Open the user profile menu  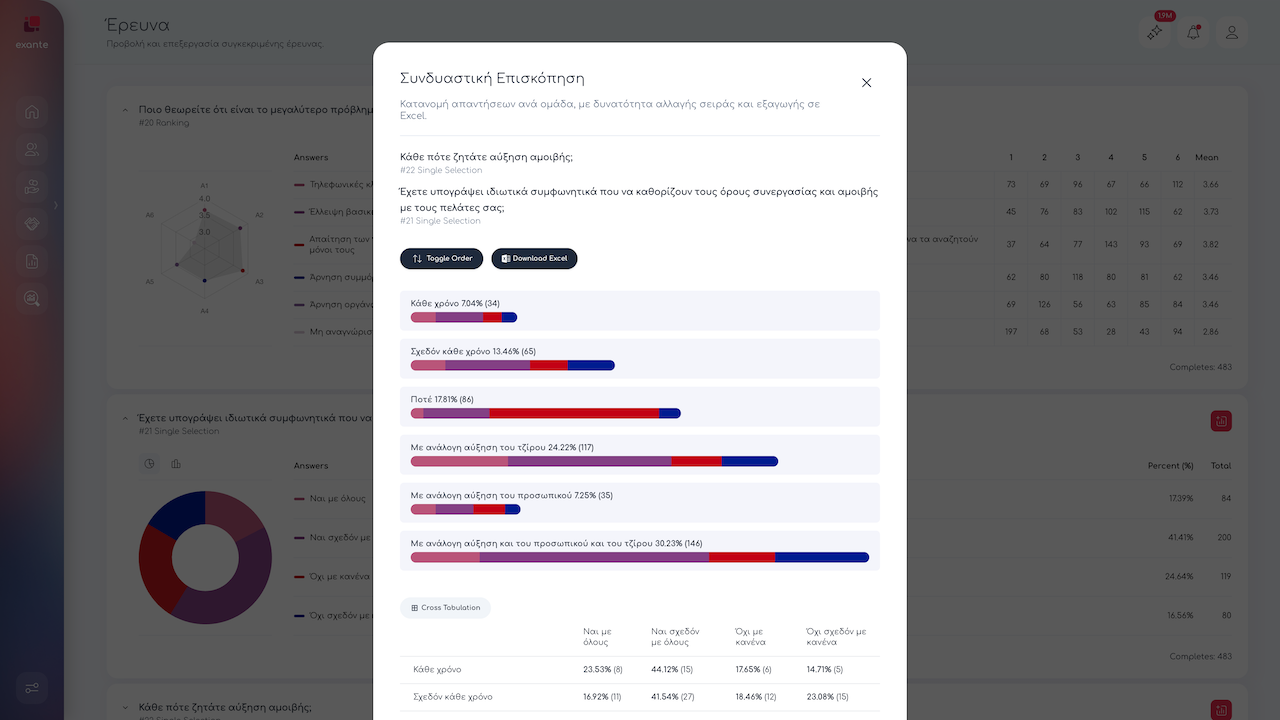tap(1231, 32)
